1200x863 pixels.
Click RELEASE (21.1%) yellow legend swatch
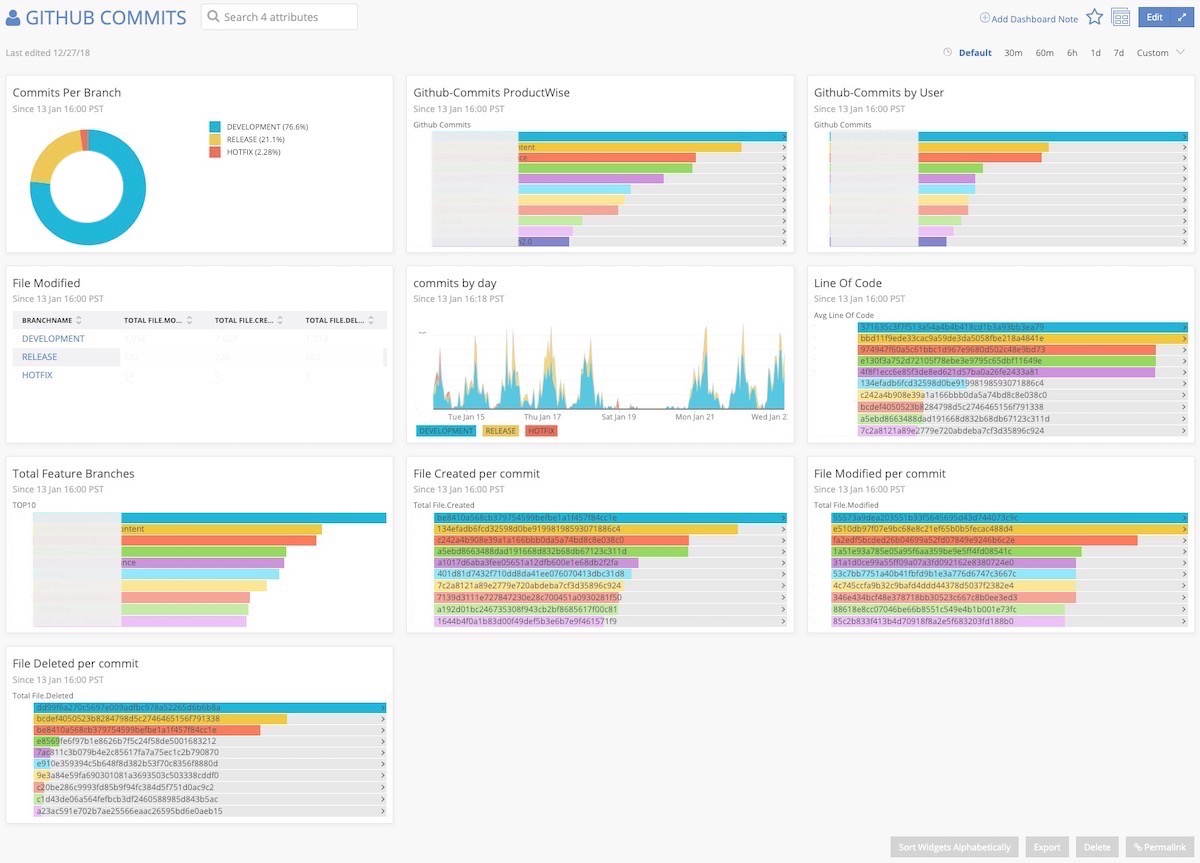click(x=215, y=139)
